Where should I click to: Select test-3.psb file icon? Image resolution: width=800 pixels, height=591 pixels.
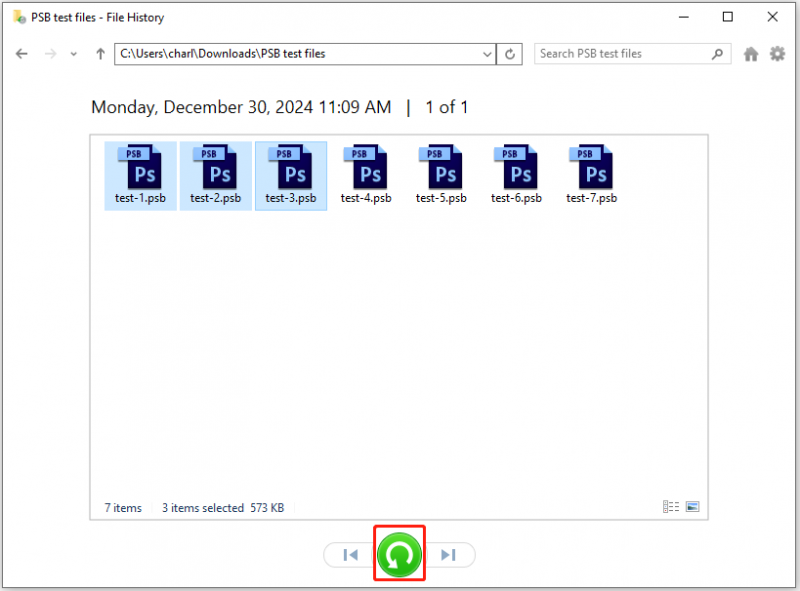pyautogui.click(x=291, y=175)
